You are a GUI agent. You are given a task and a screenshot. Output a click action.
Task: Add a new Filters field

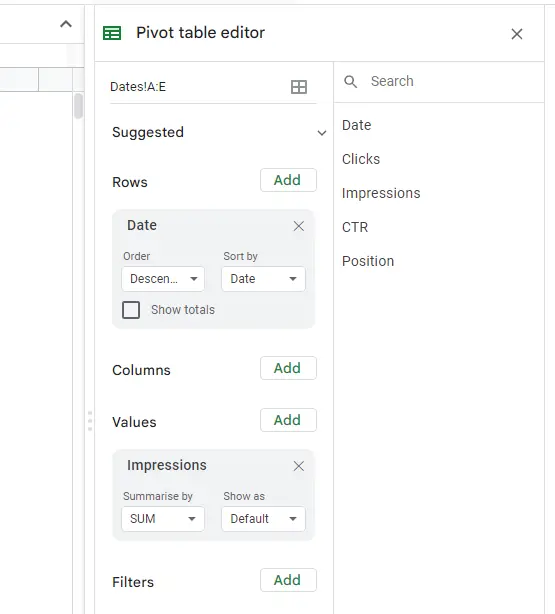(x=288, y=580)
